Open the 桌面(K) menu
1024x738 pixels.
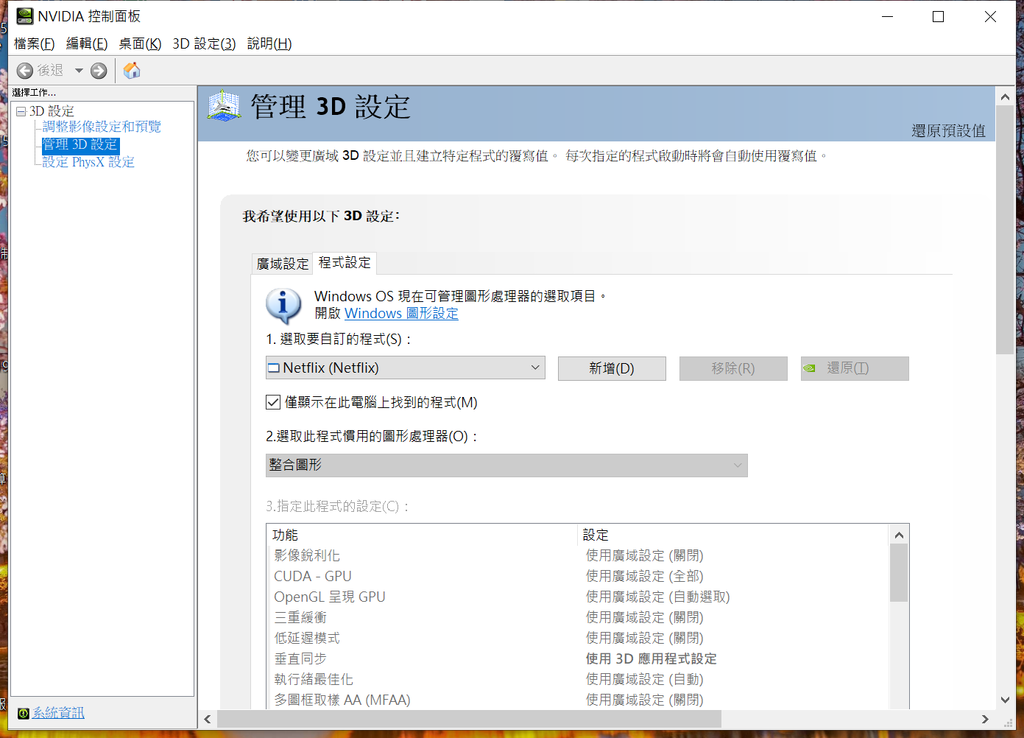pos(140,44)
